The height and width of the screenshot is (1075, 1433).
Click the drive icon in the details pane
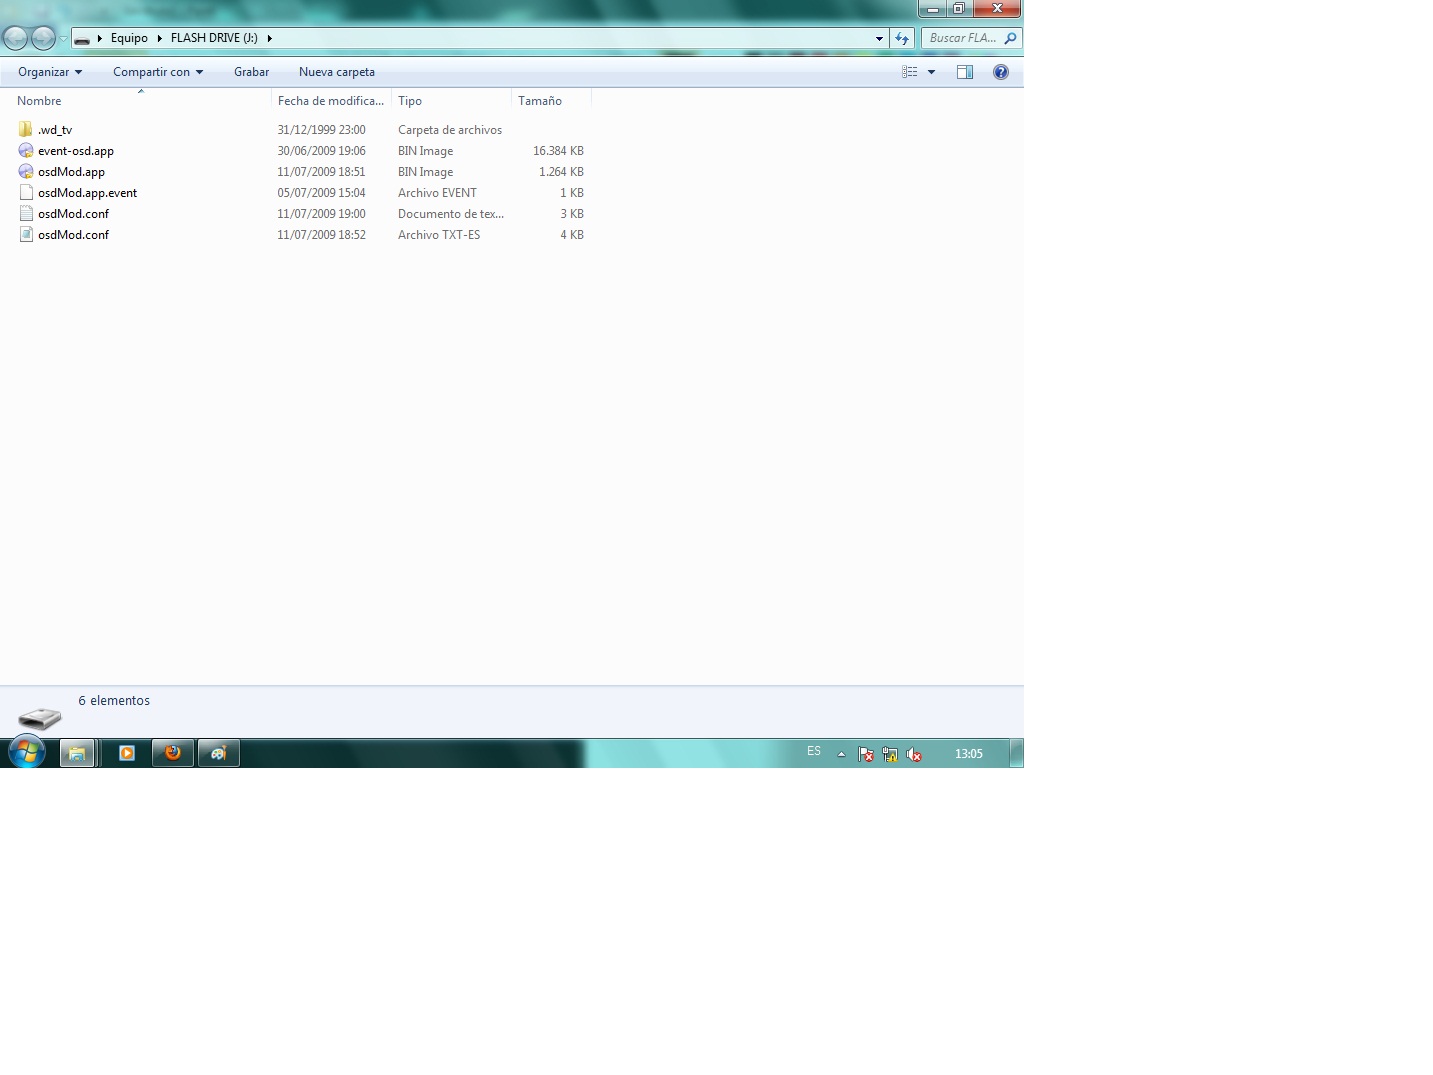[x=40, y=717]
